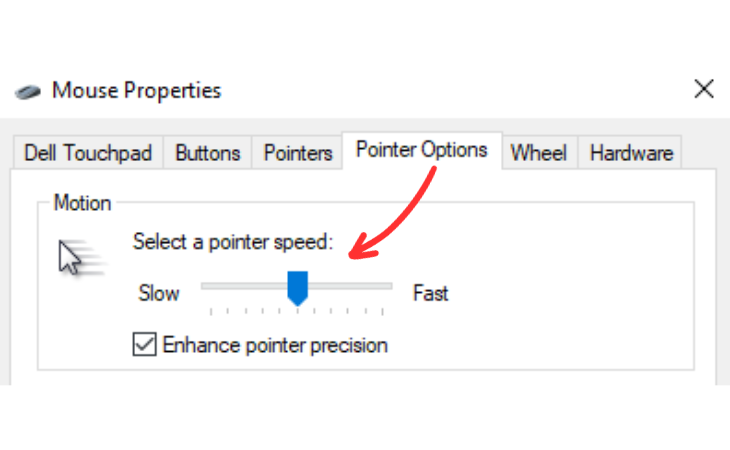Click the blue pointer speed slider thumb
The height and width of the screenshot is (450, 730).
click(x=297, y=287)
